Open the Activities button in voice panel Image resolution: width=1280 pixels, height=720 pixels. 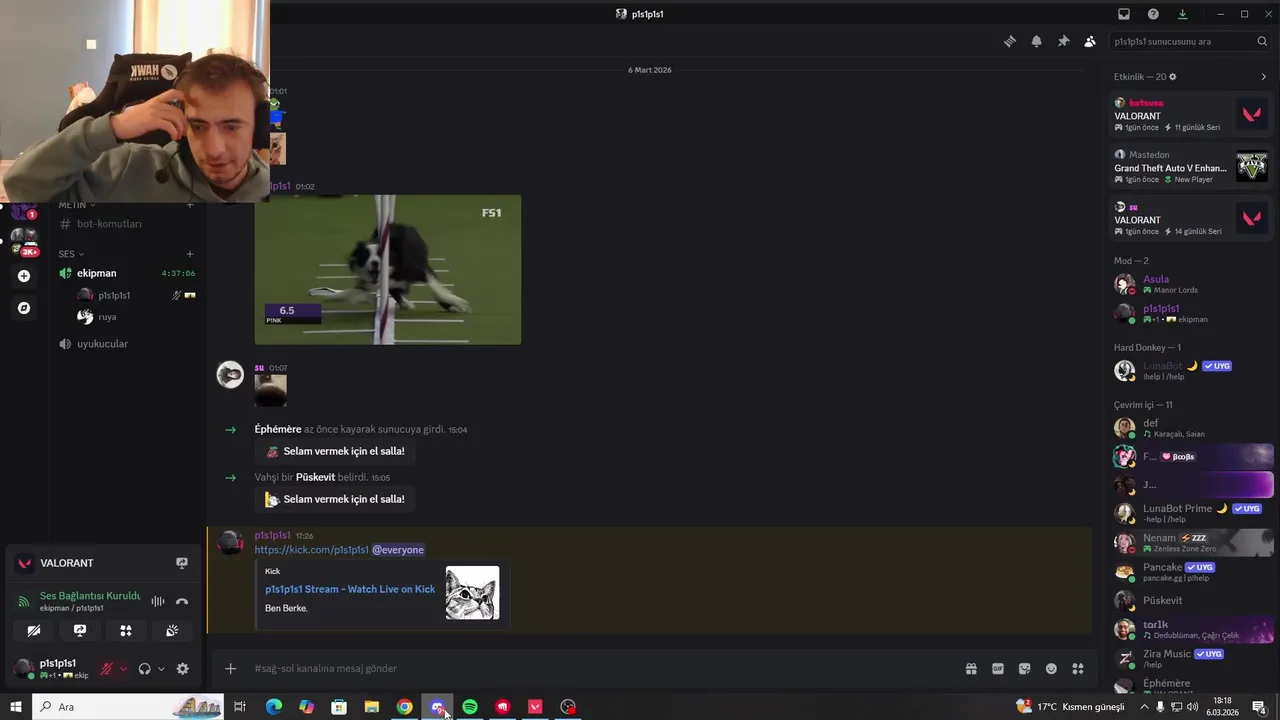[x=126, y=631]
